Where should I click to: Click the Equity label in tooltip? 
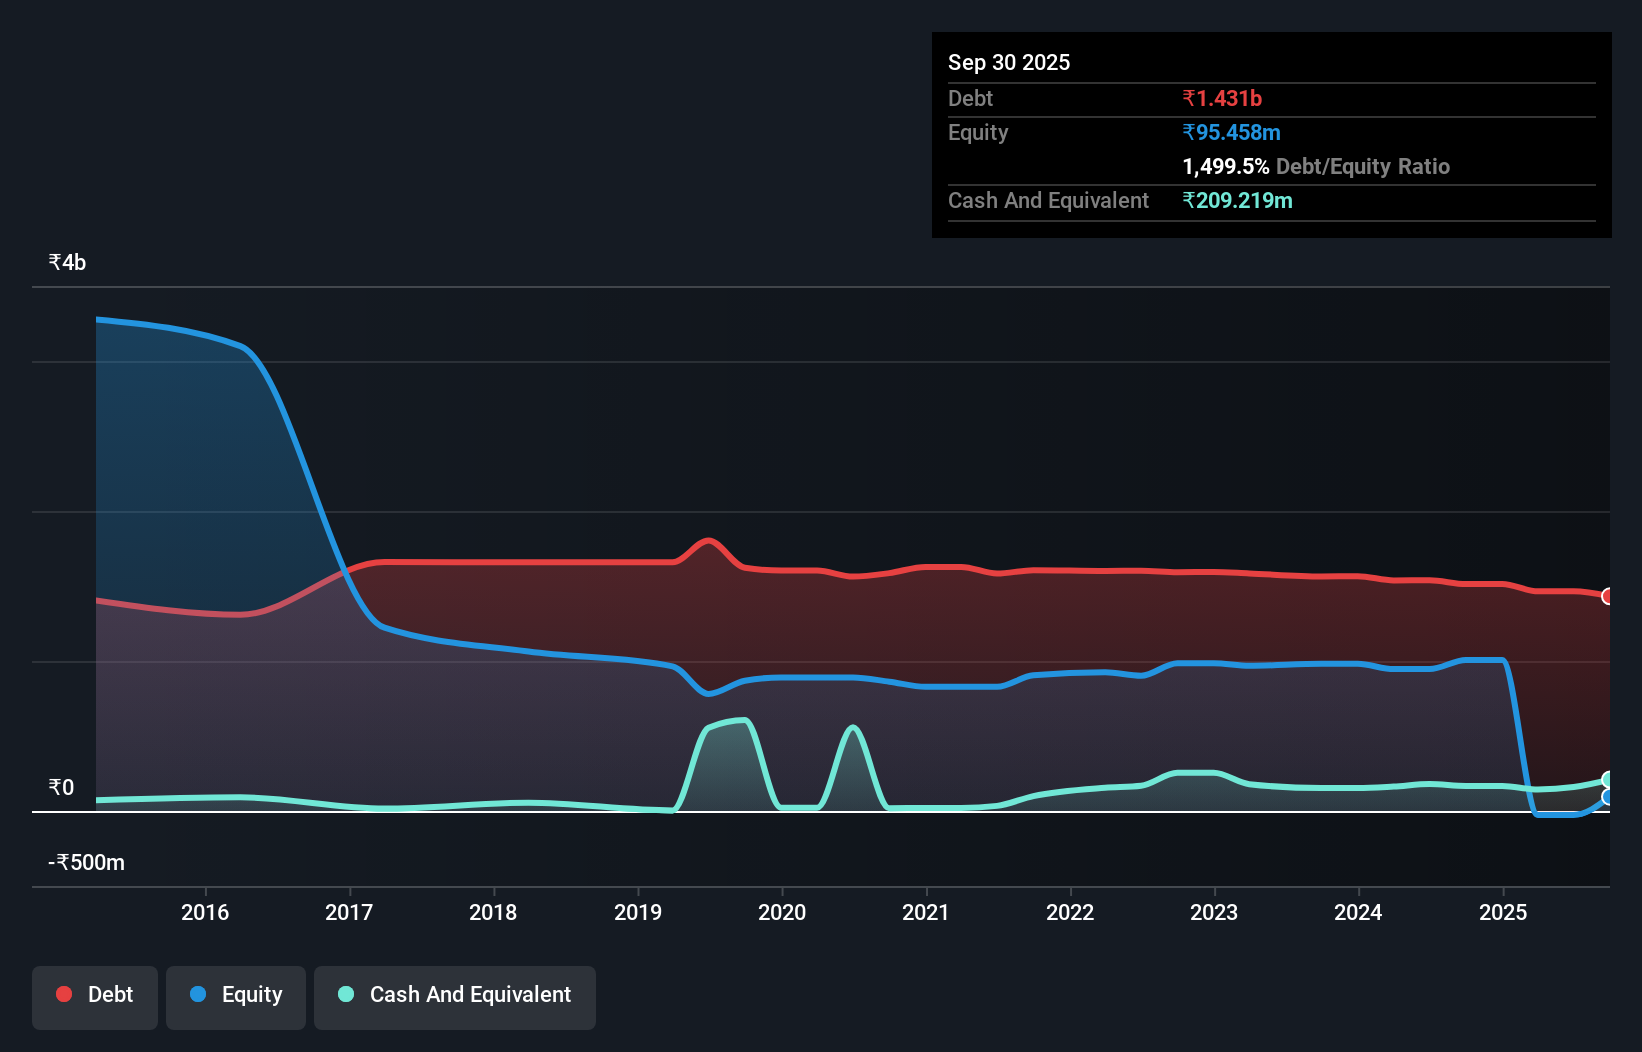click(x=978, y=132)
